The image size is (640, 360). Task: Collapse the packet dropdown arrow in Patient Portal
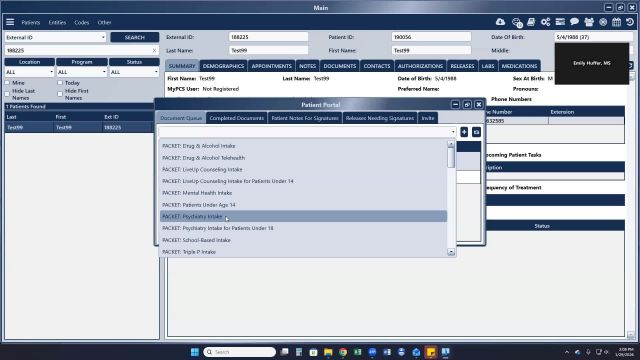tap(453, 132)
